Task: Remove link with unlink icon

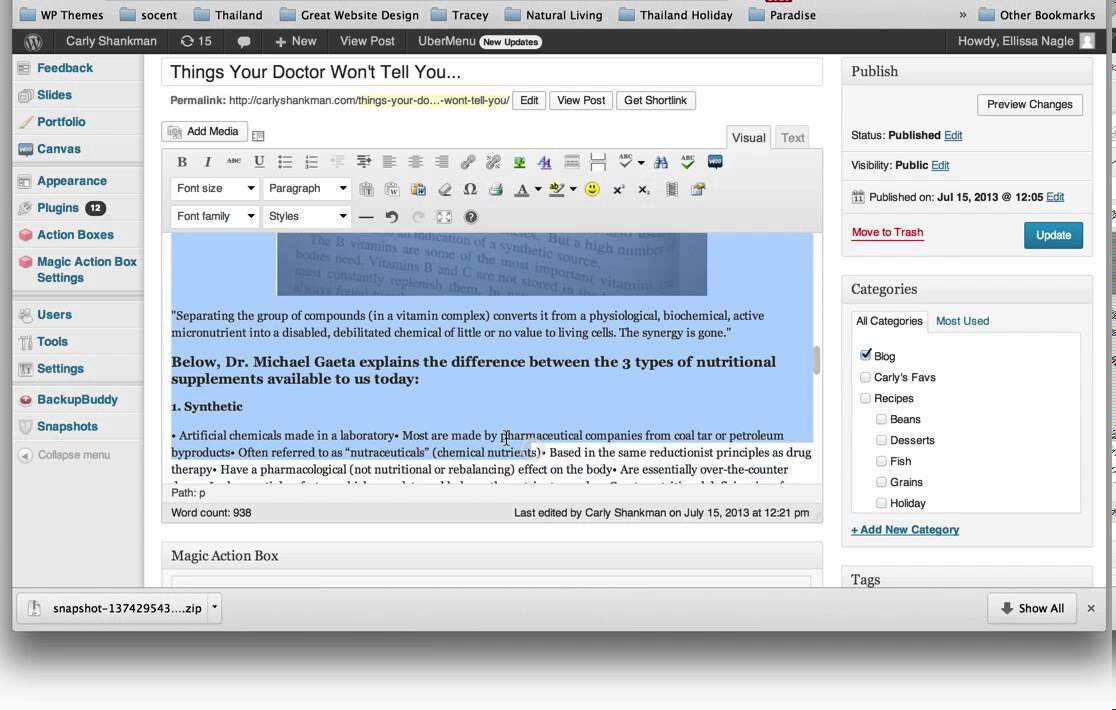Action: click(493, 162)
